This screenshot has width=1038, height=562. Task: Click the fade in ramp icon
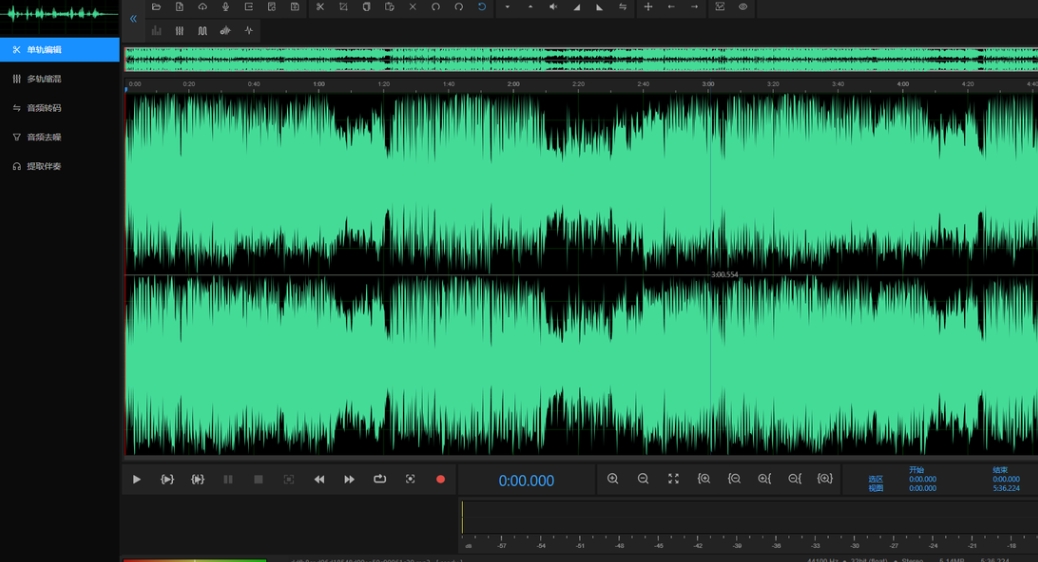coord(577,7)
